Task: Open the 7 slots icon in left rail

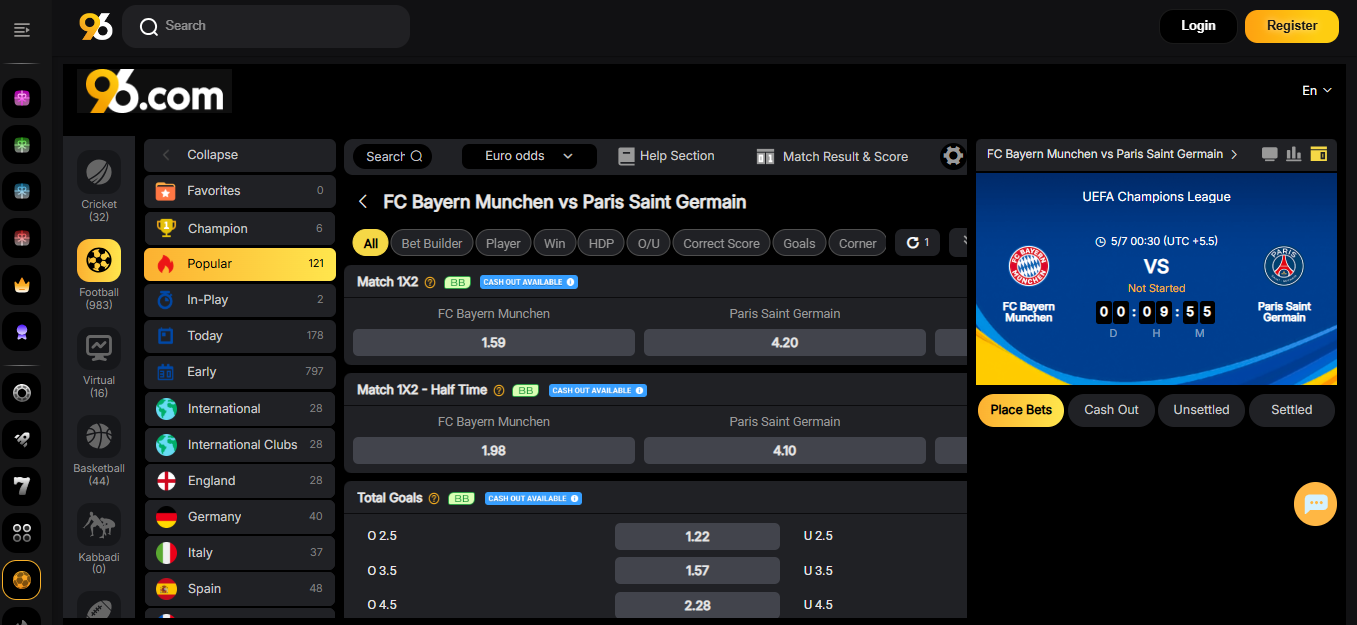Action: (x=22, y=486)
